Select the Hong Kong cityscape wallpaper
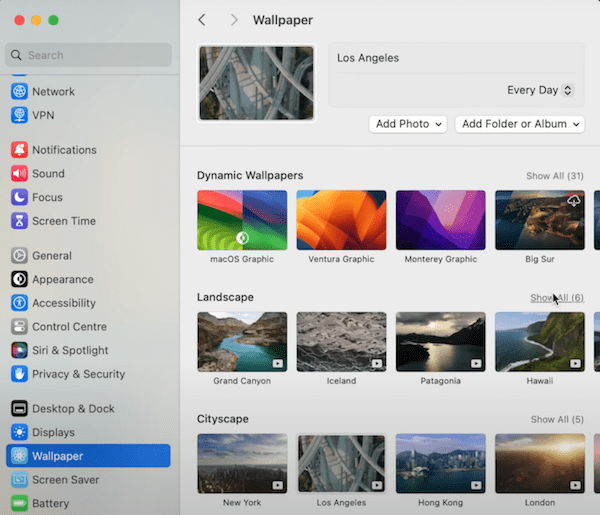 pos(440,464)
